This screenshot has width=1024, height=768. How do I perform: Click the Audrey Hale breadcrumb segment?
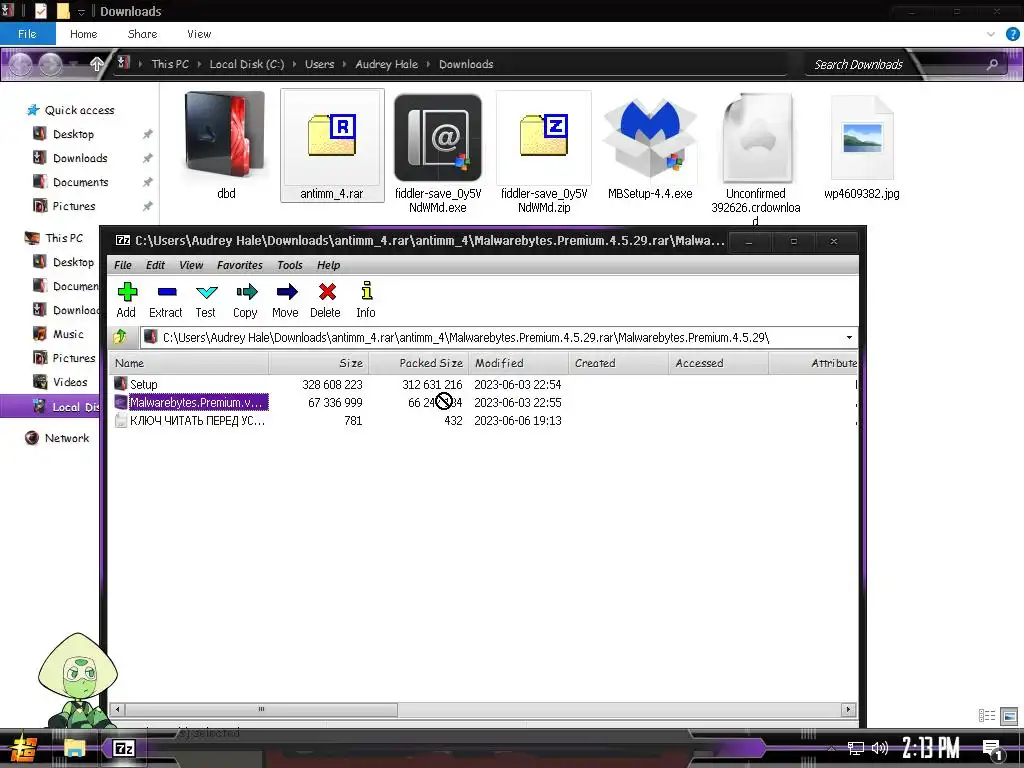point(387,64)
